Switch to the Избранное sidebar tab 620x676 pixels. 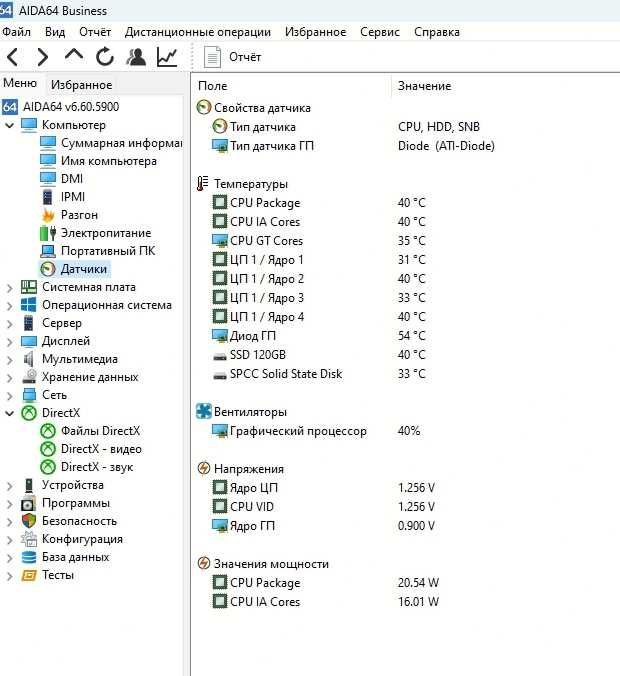pyautogui.click(x=81, y=85)
